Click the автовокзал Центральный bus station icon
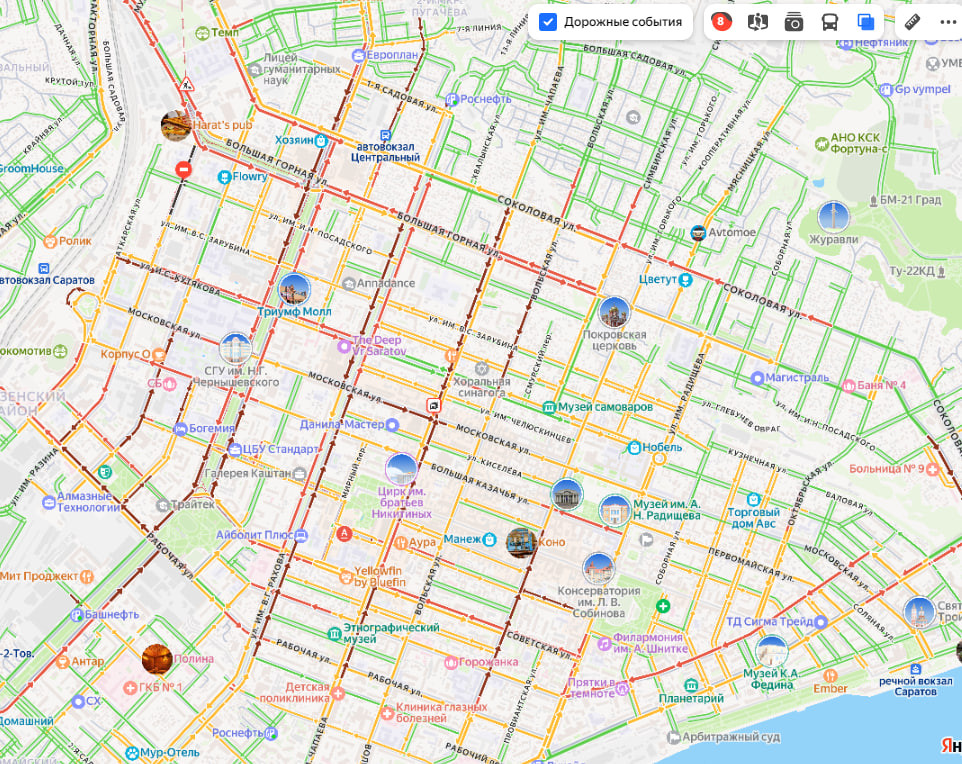 [x=386, y=135]
